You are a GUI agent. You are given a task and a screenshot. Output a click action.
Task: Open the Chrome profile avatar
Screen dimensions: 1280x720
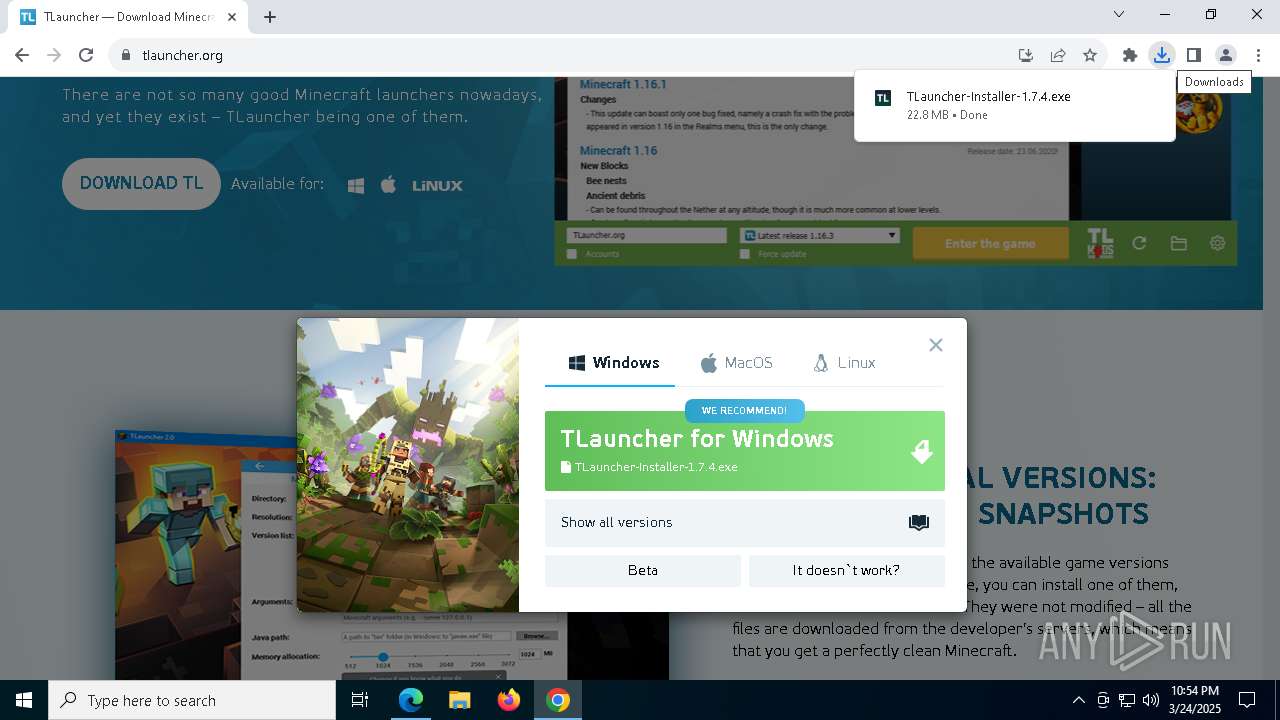[1225, 55]
